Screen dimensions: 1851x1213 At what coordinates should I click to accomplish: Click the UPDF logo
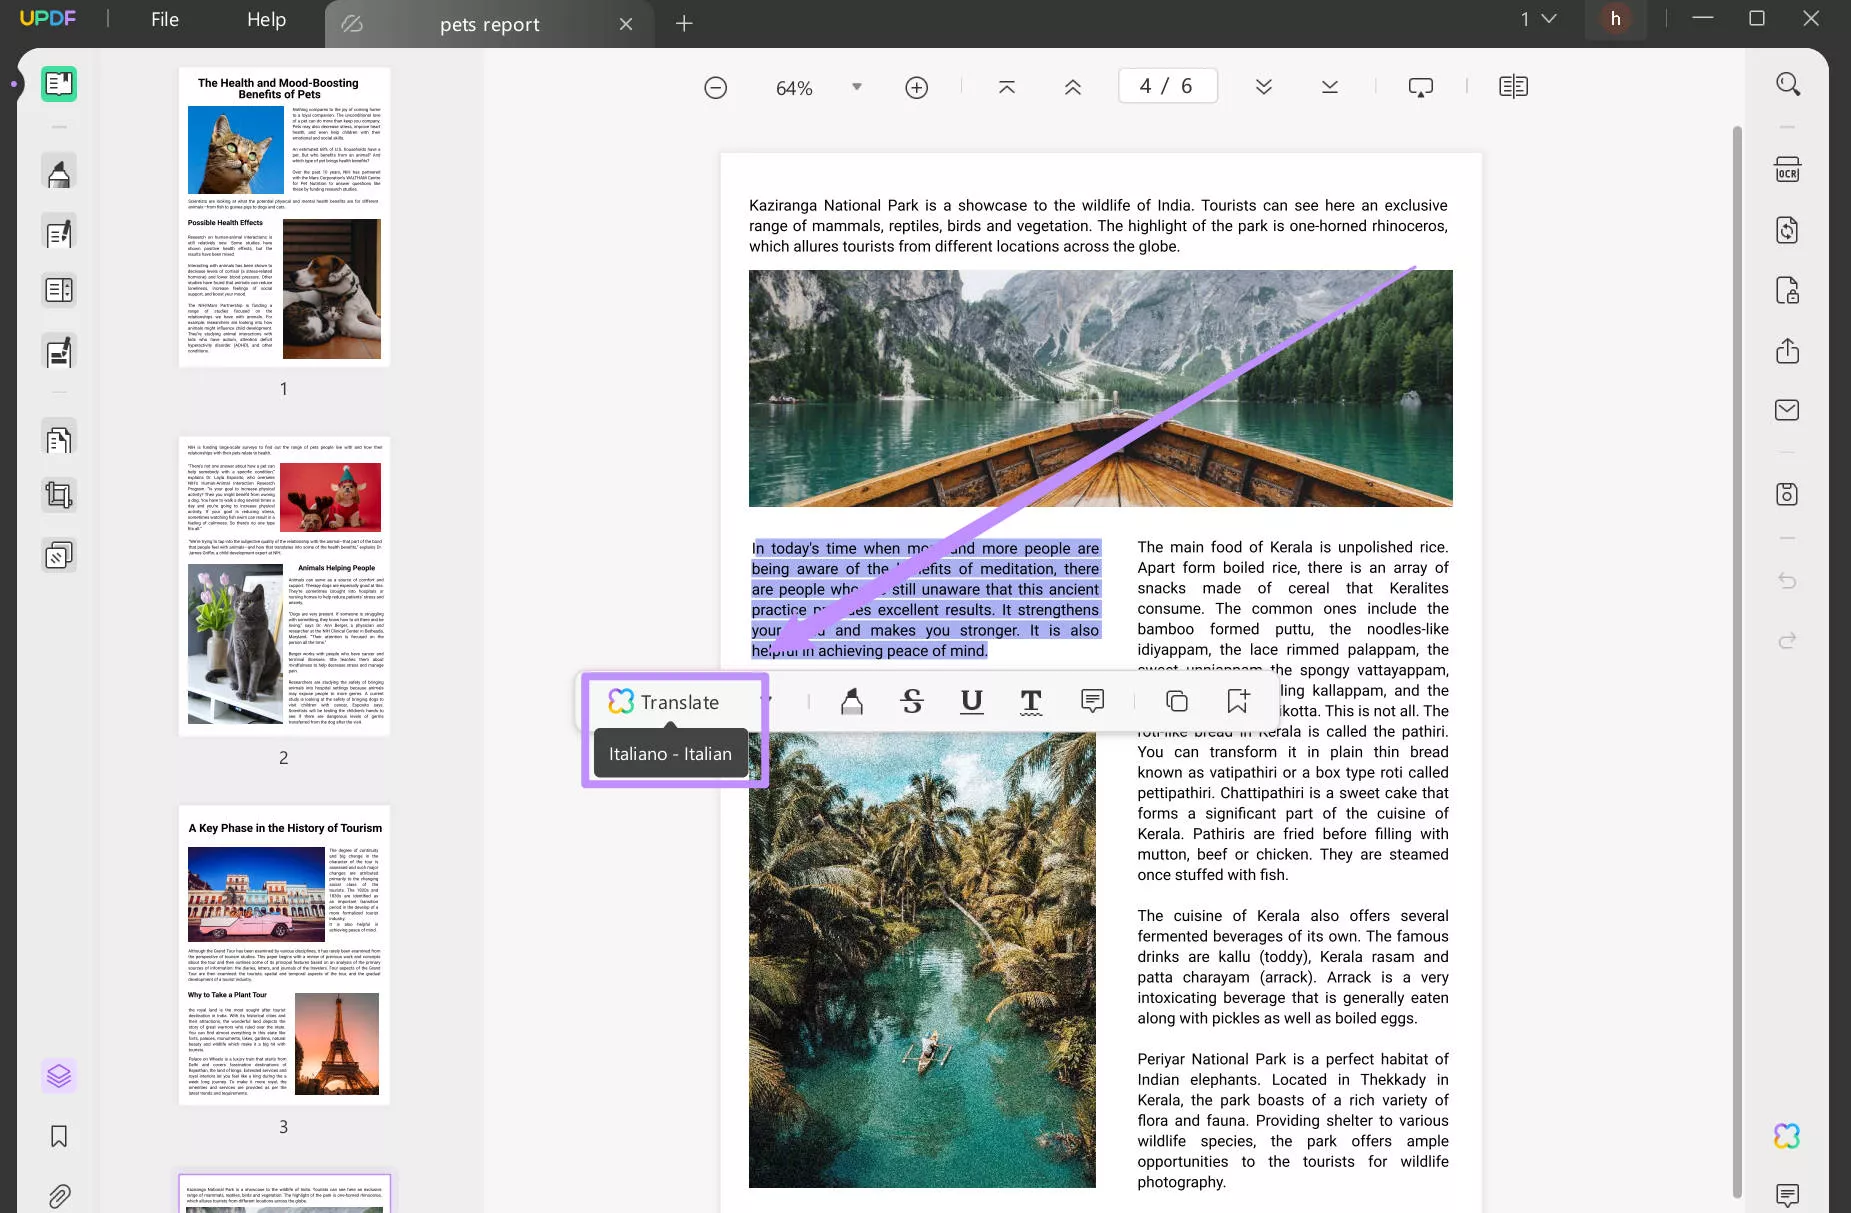[48, 18]
